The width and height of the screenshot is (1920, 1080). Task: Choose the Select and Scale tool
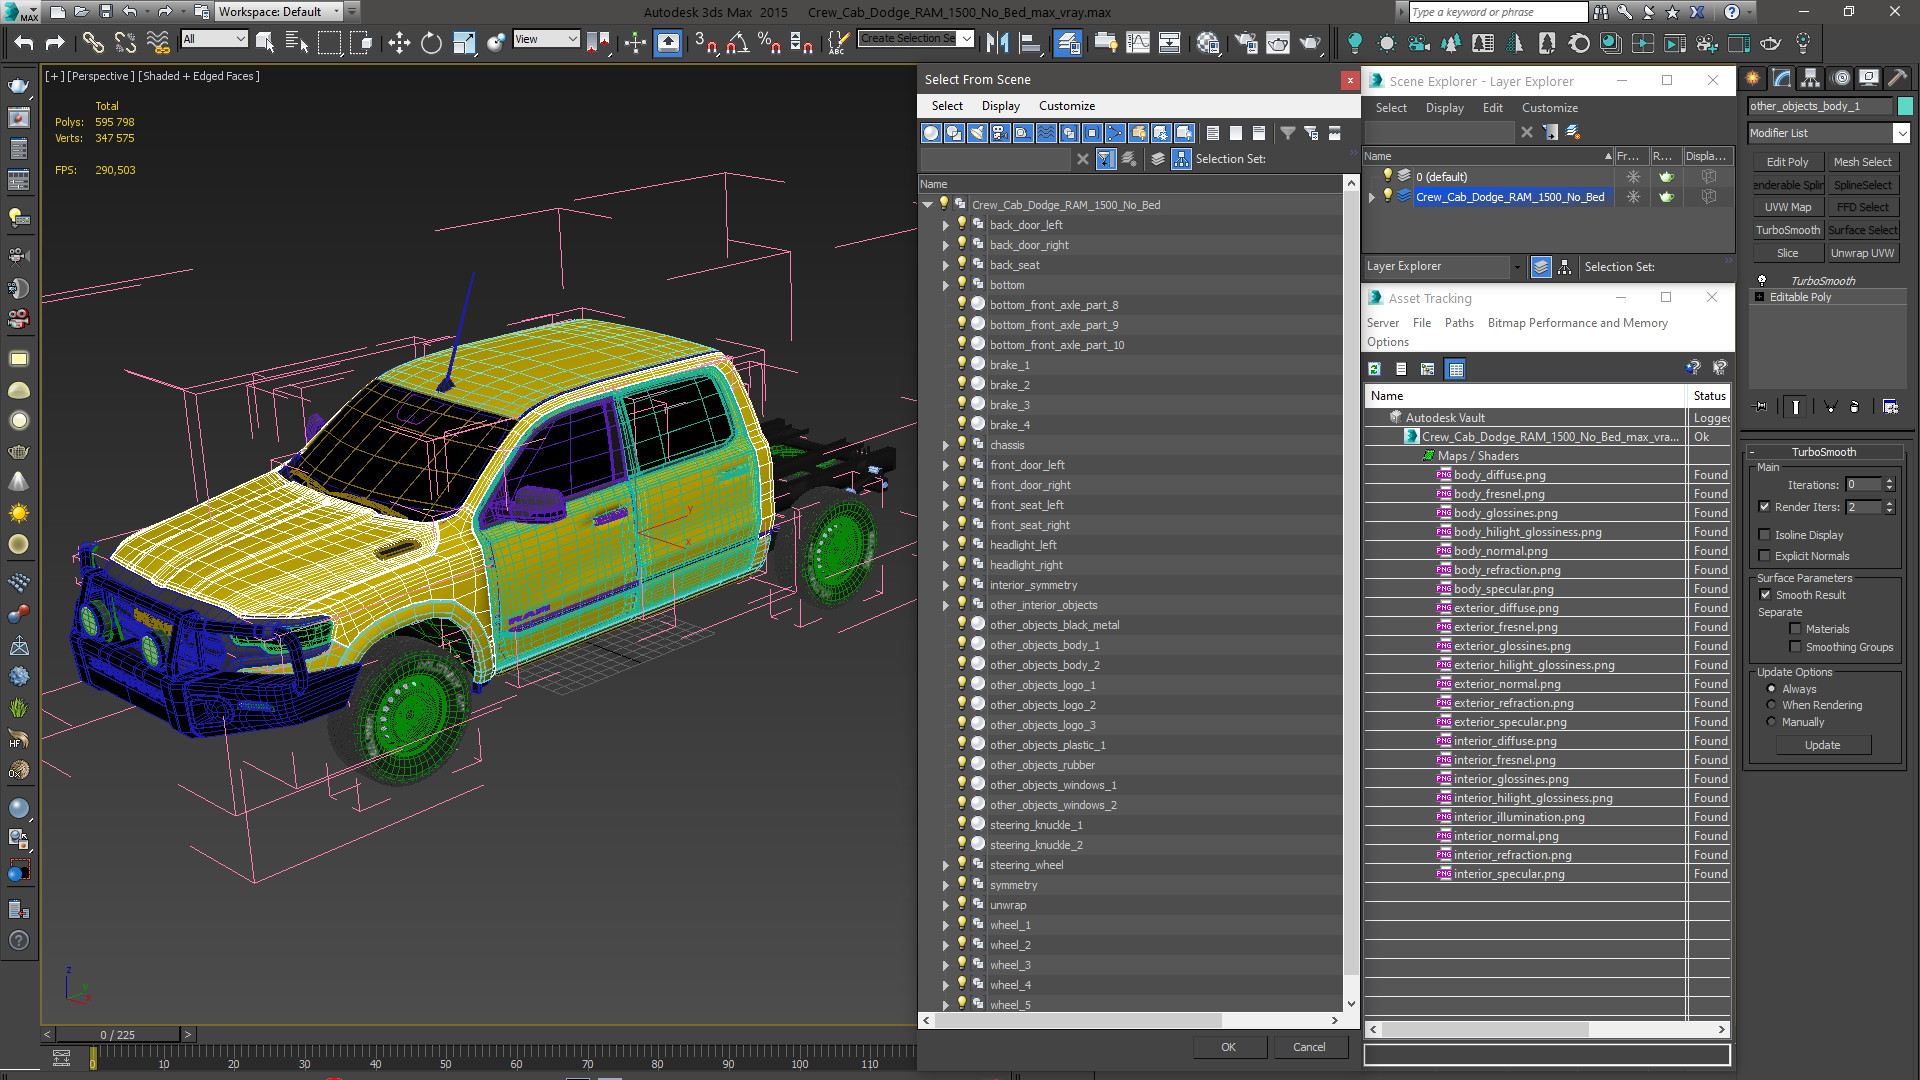pos(464,42)
